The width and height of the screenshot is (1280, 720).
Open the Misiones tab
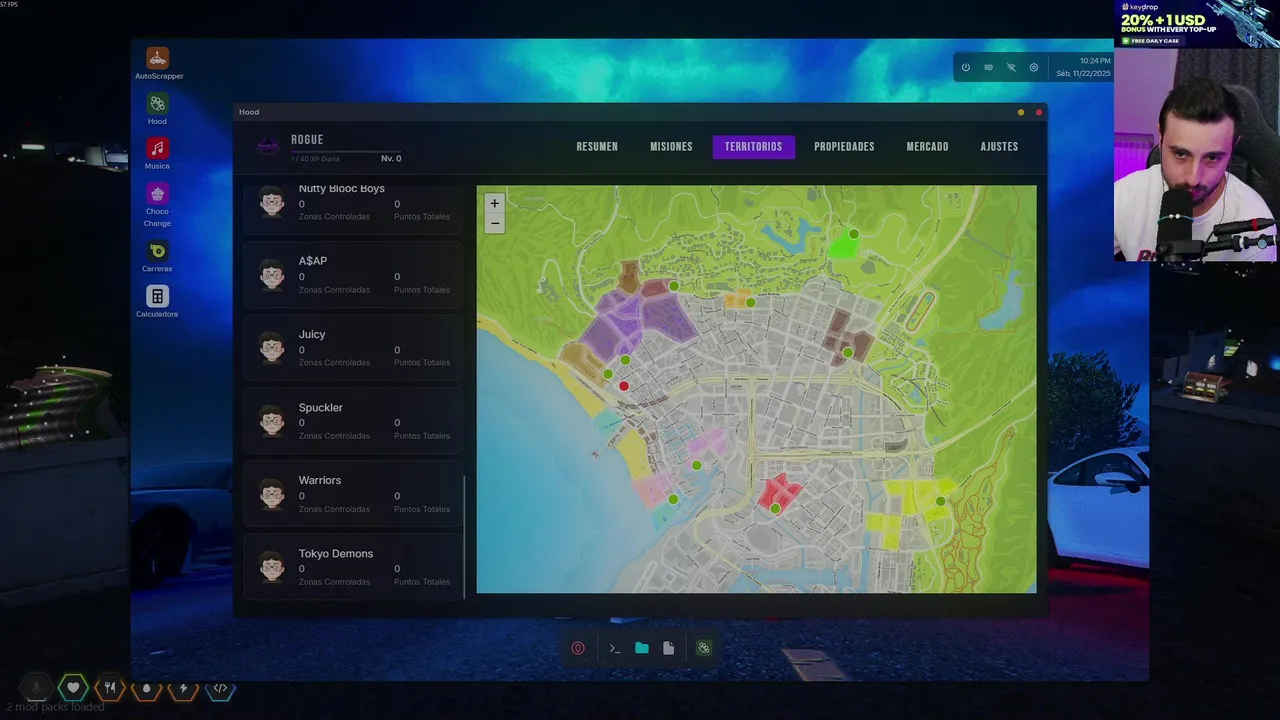[671, 147]
